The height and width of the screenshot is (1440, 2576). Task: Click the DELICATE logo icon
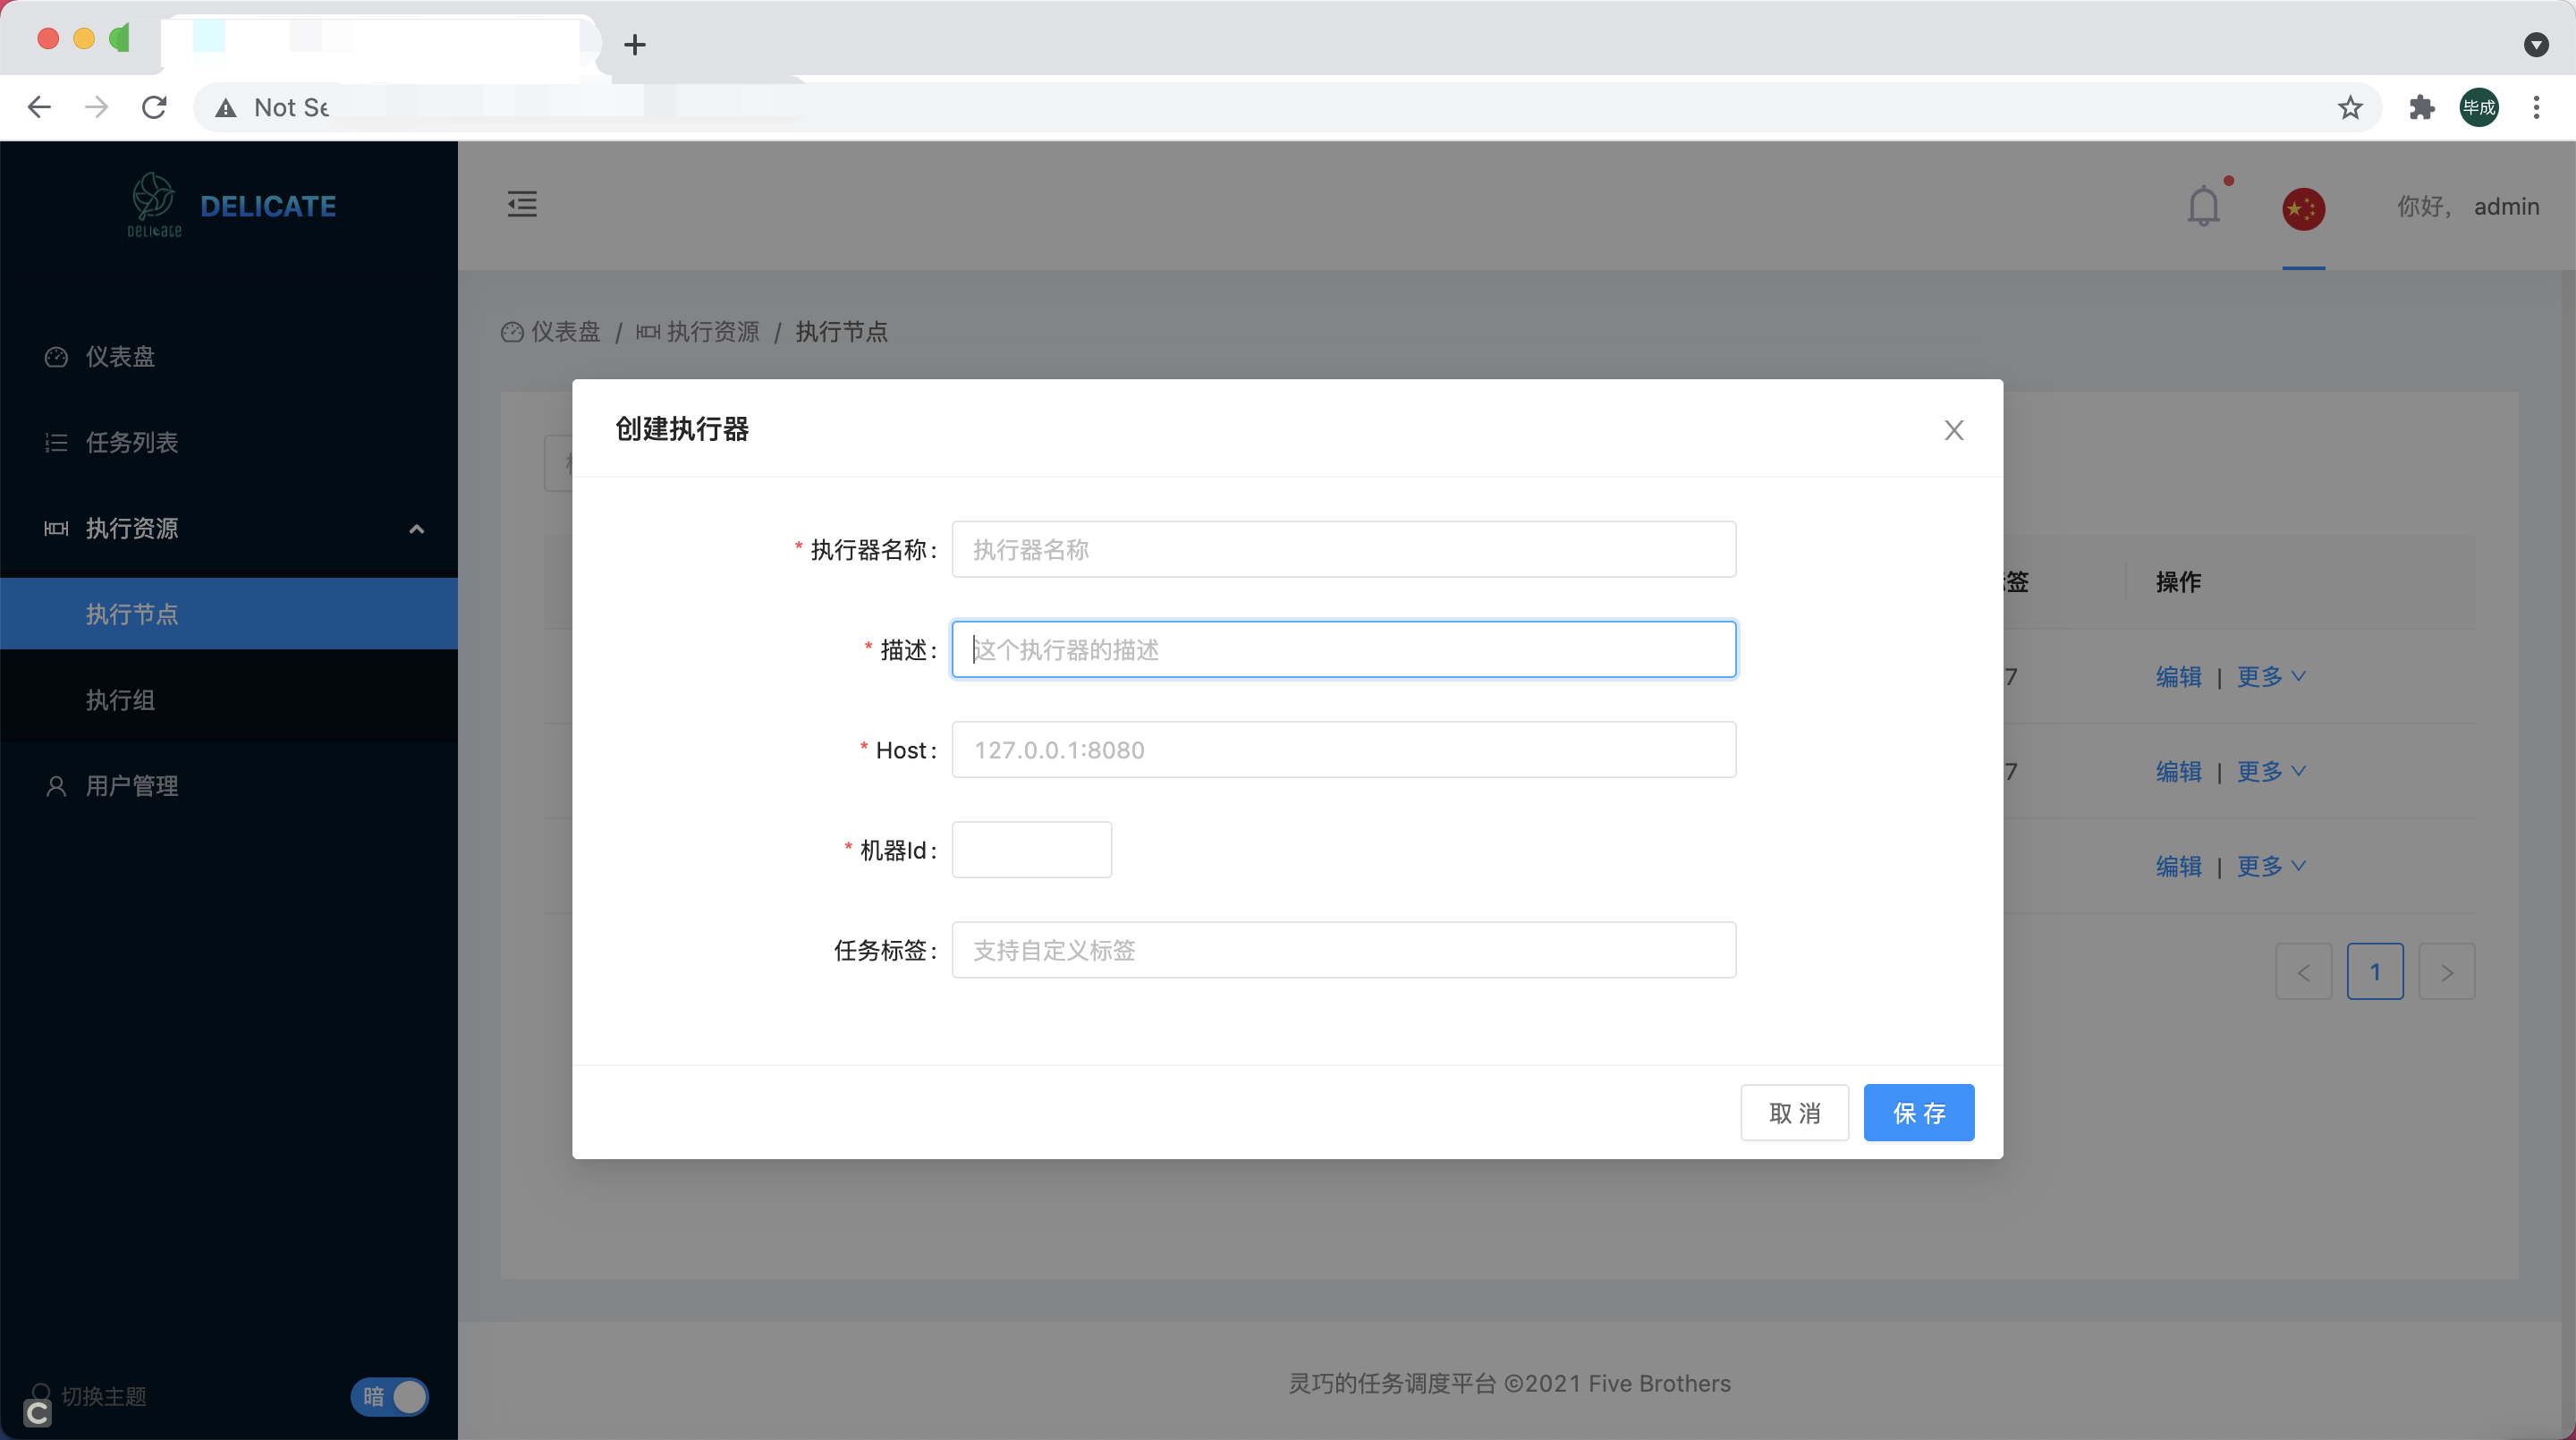click(155, 203)
